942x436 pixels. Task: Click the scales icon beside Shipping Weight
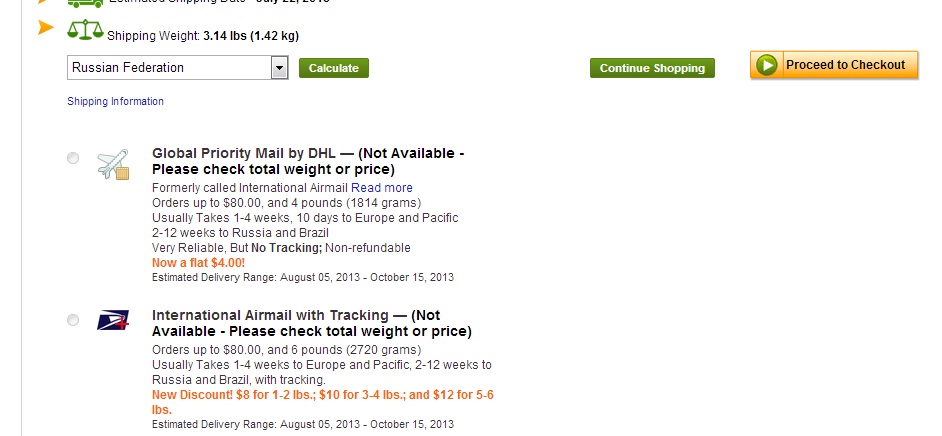[85, 30]
